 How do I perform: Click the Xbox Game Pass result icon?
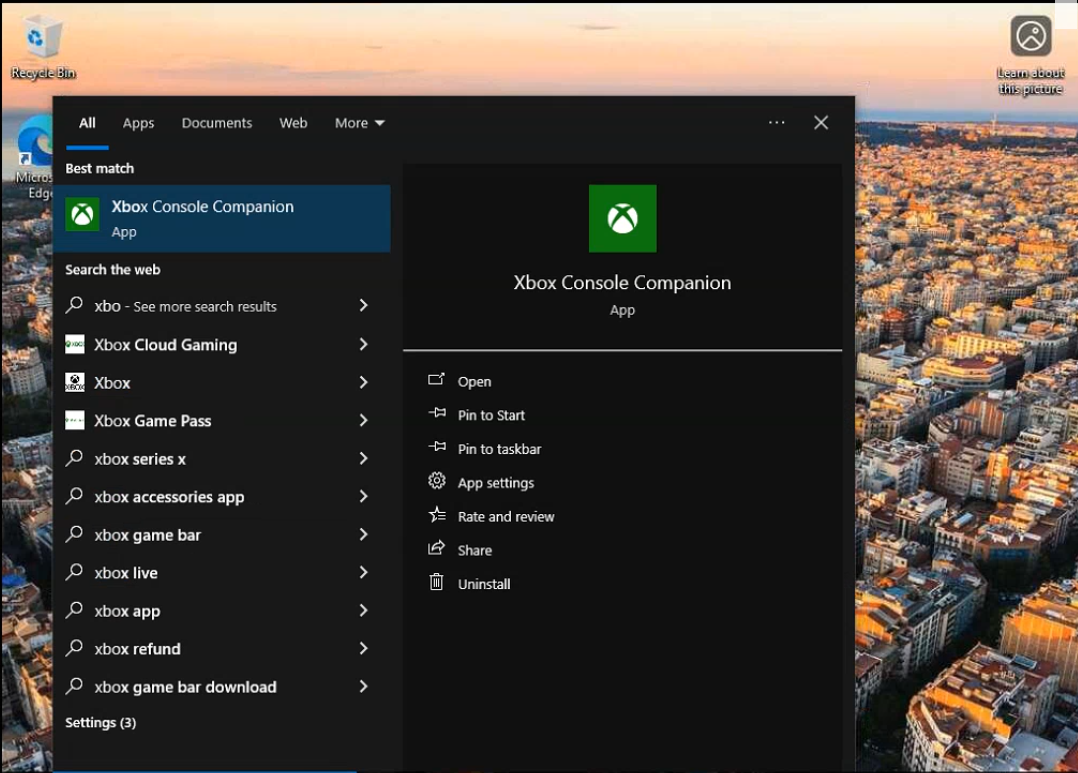pyautogui.click(x=75, y=420)
